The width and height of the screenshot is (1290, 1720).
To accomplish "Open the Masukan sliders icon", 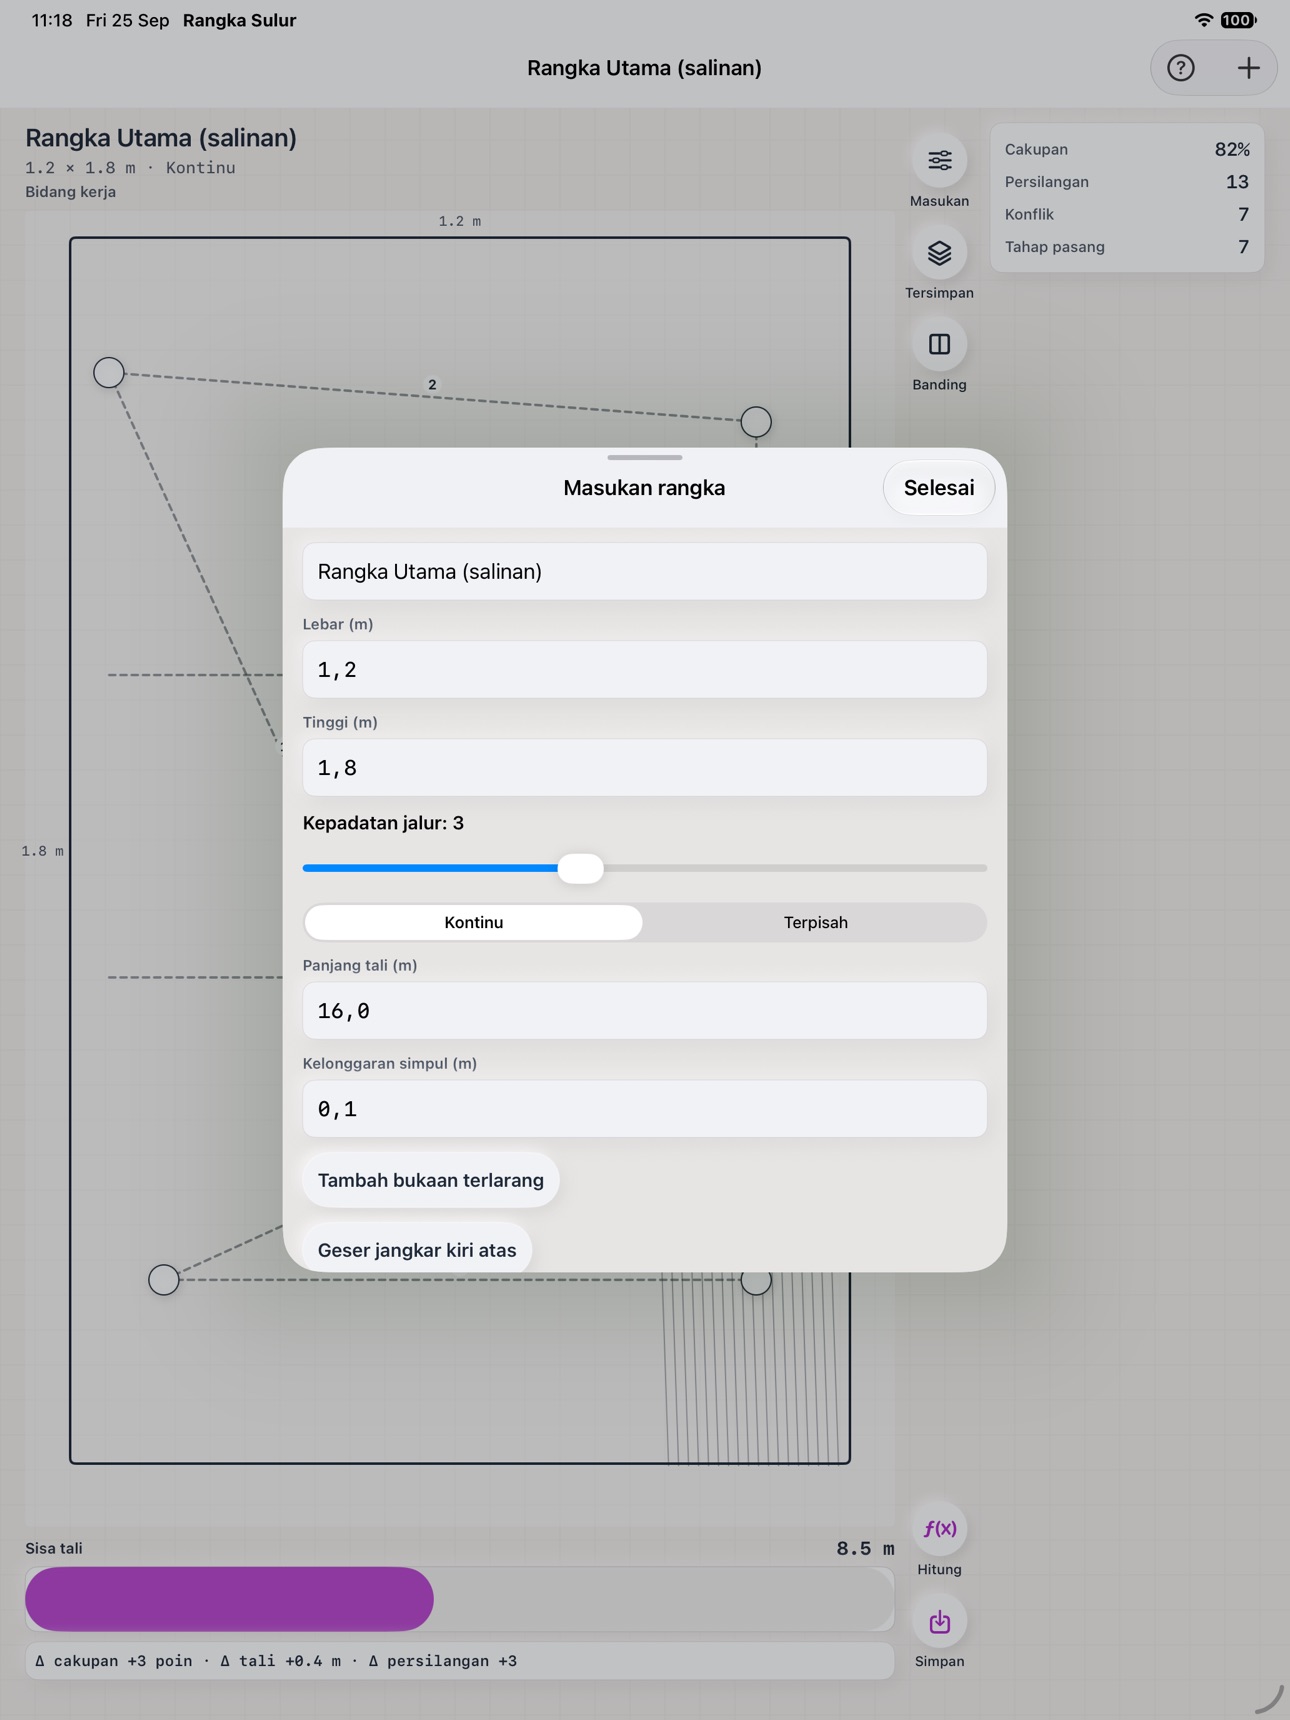I will [939, 160].
